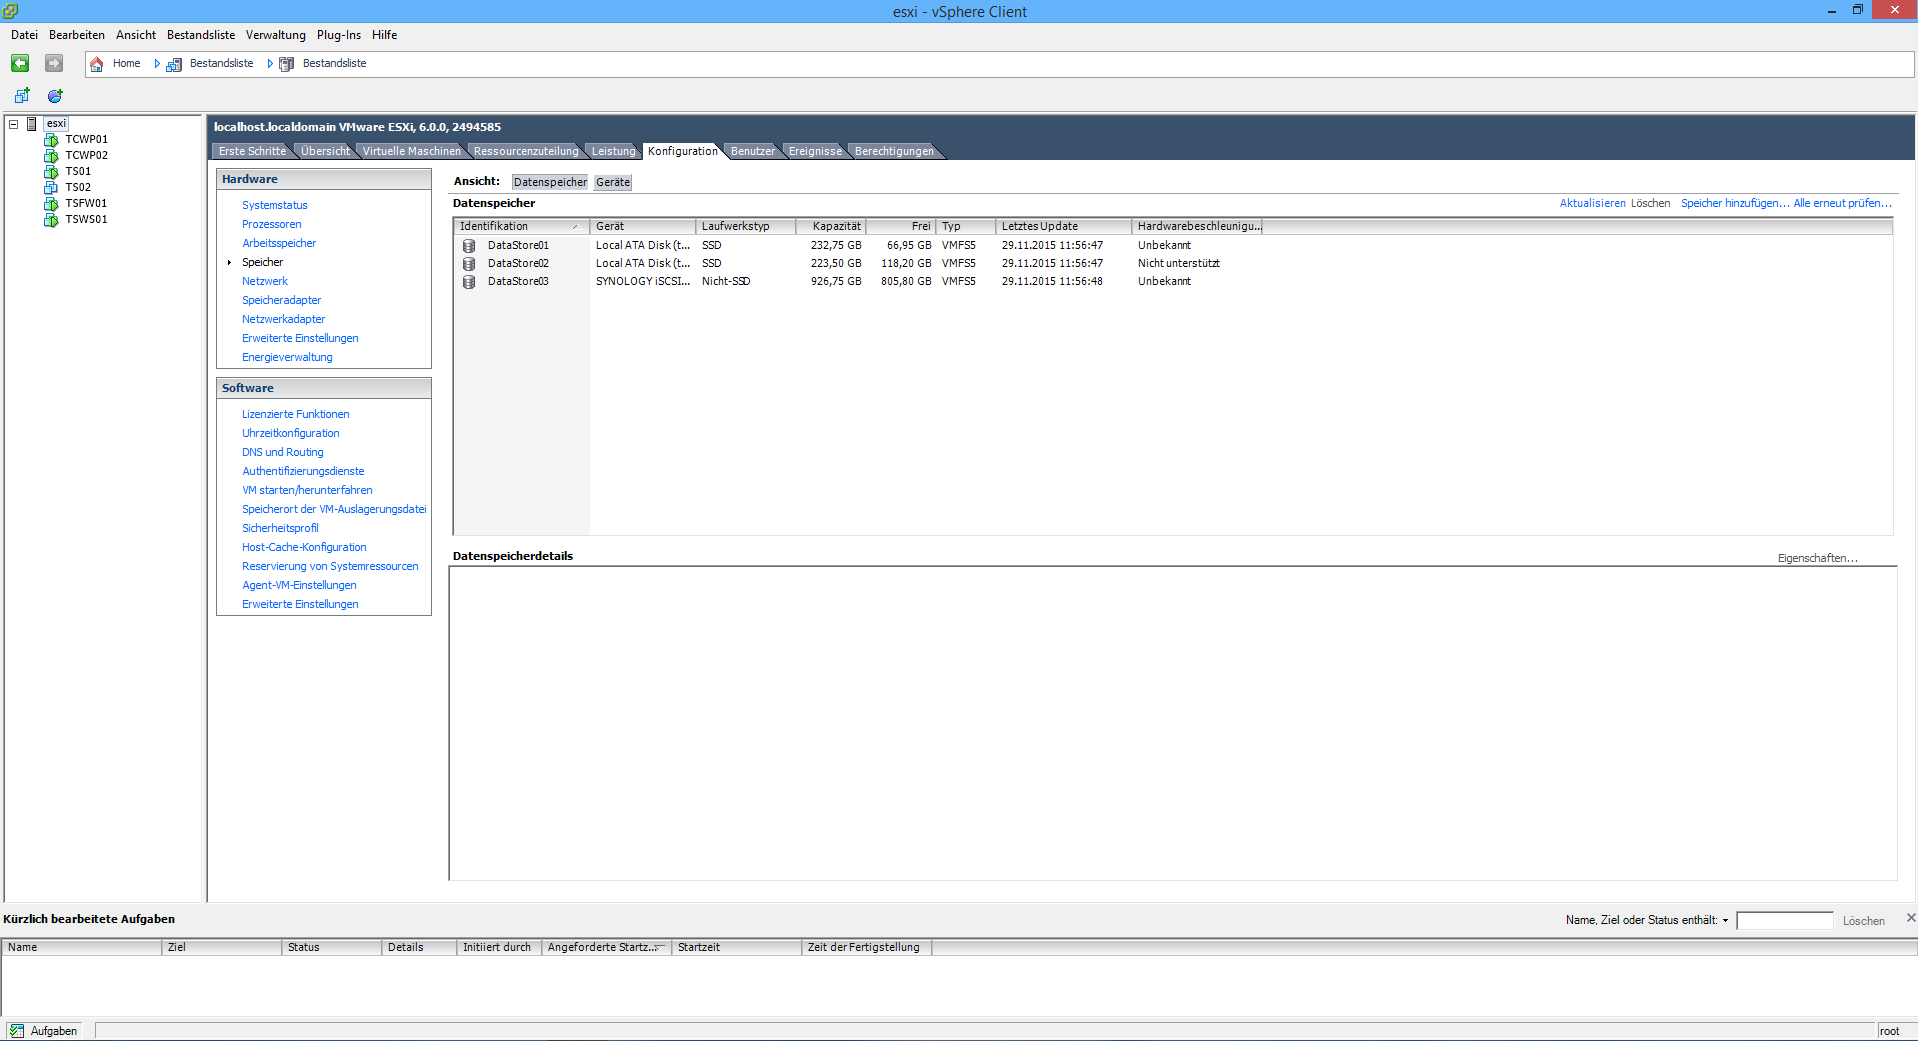Click the Speicher hinzufügen link
Image resolution: width=1918 pixels, height=1041 pixels.
tap(1735, 203)
